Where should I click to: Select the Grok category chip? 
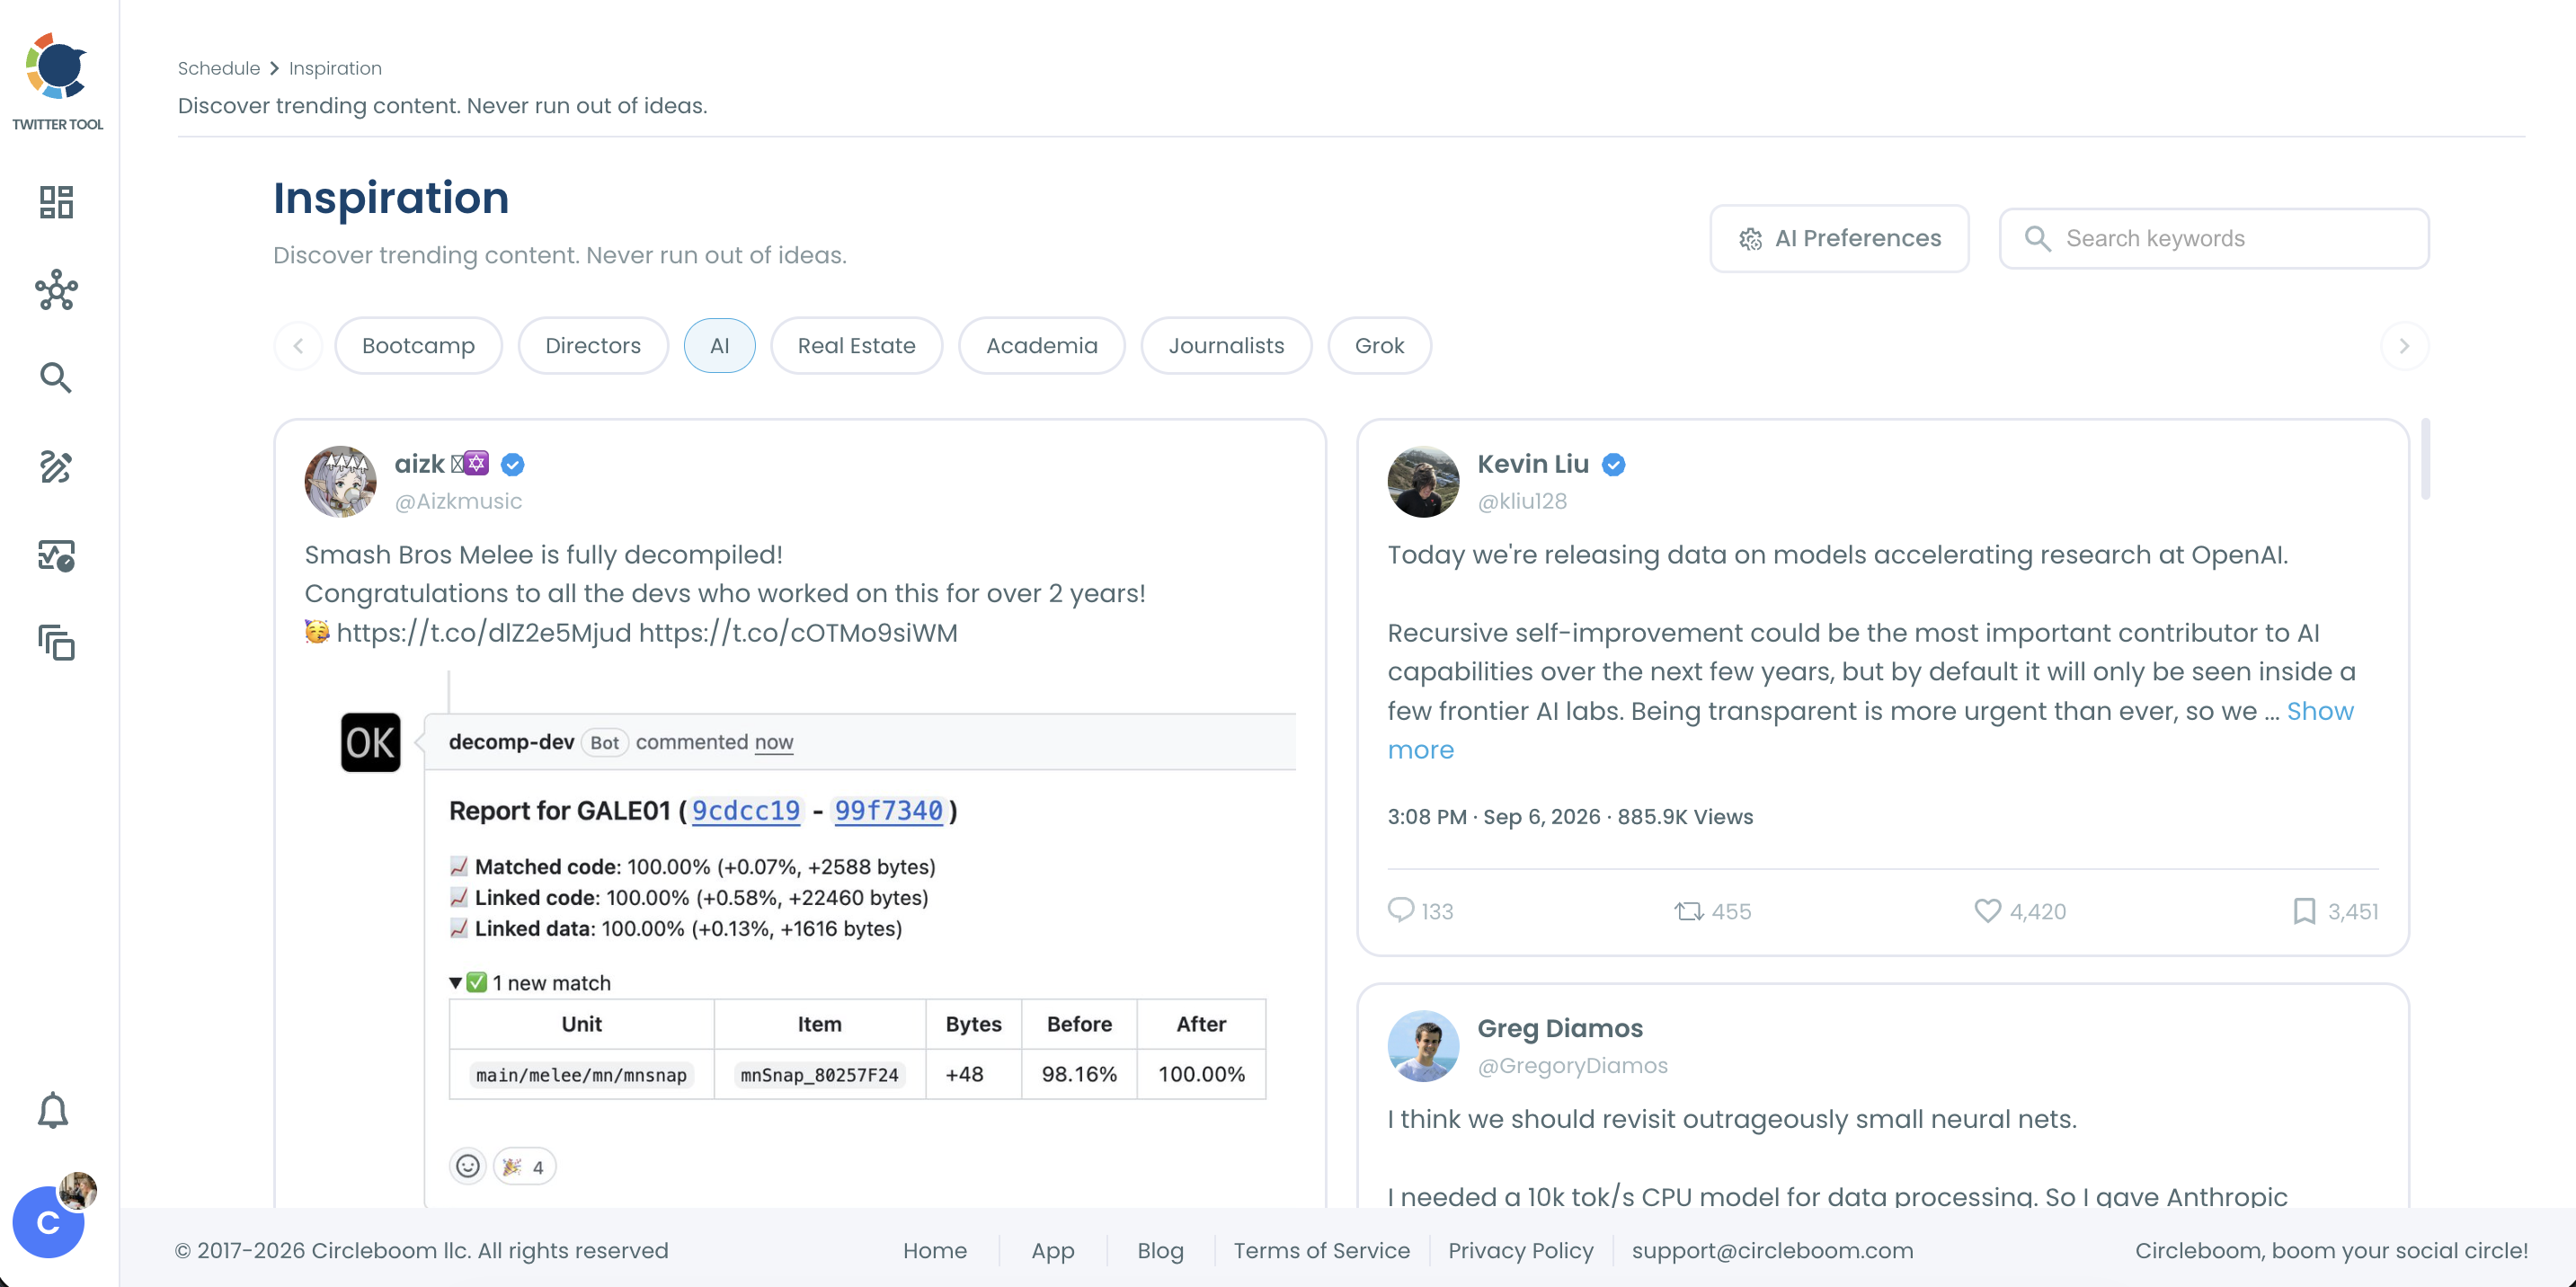click(x=1379, y=346)
